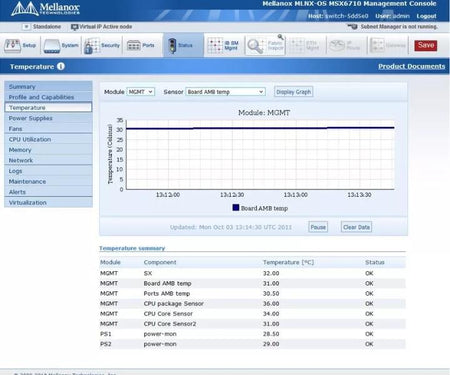The width and height of the screenshot is (450, 375).
Task: Open the Product Documents link
Action: pyautogui.click(x=411, y=66)
